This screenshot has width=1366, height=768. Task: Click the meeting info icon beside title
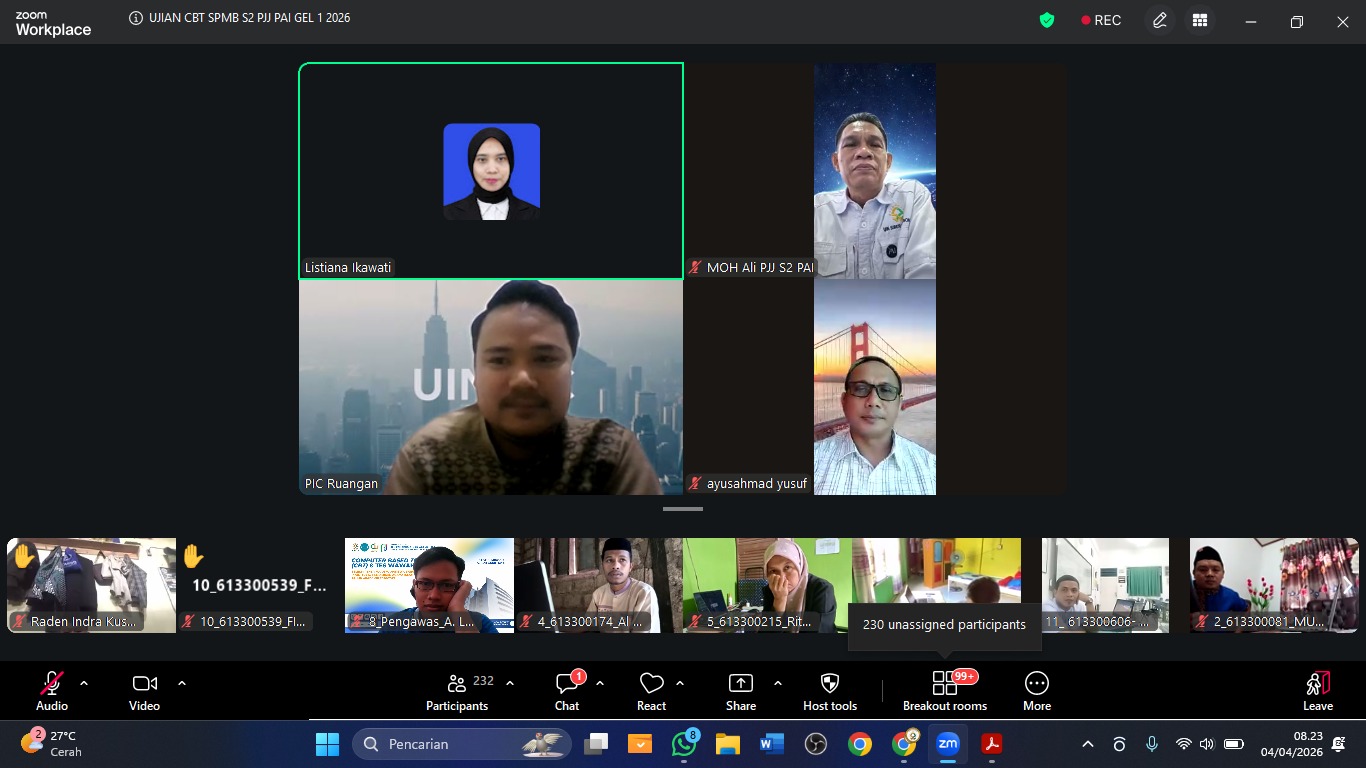tap(136, 18)
